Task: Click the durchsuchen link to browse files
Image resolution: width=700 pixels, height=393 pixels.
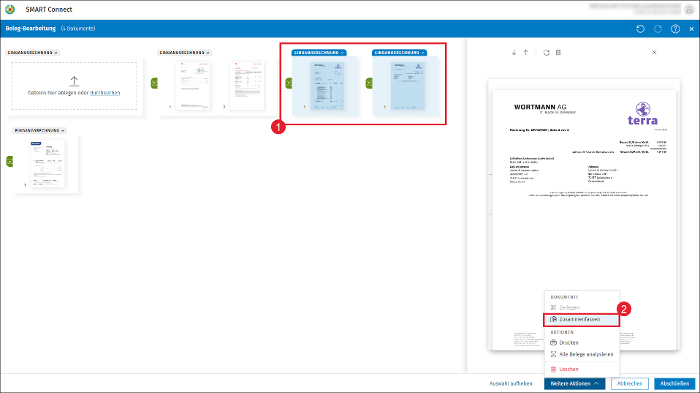Action: 105,93
